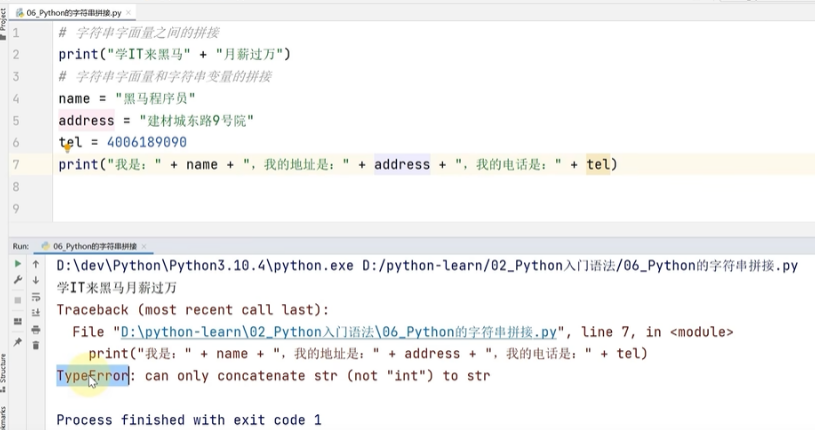Click gutter line number 1
The width and height of the screenshot is (815, 430).
tap(16, 33)
